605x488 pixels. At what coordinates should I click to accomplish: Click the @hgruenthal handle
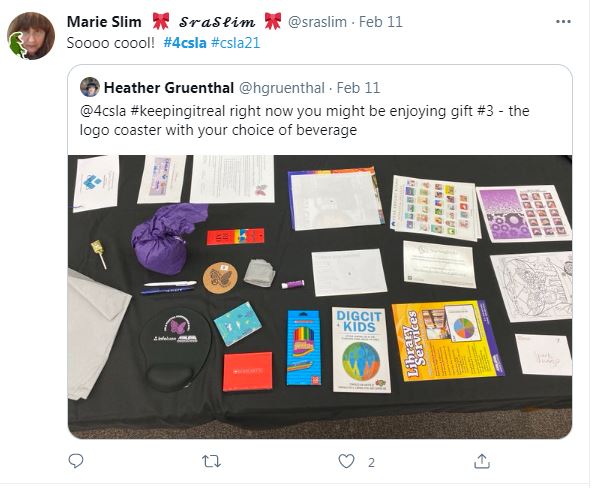click(282, 88)
